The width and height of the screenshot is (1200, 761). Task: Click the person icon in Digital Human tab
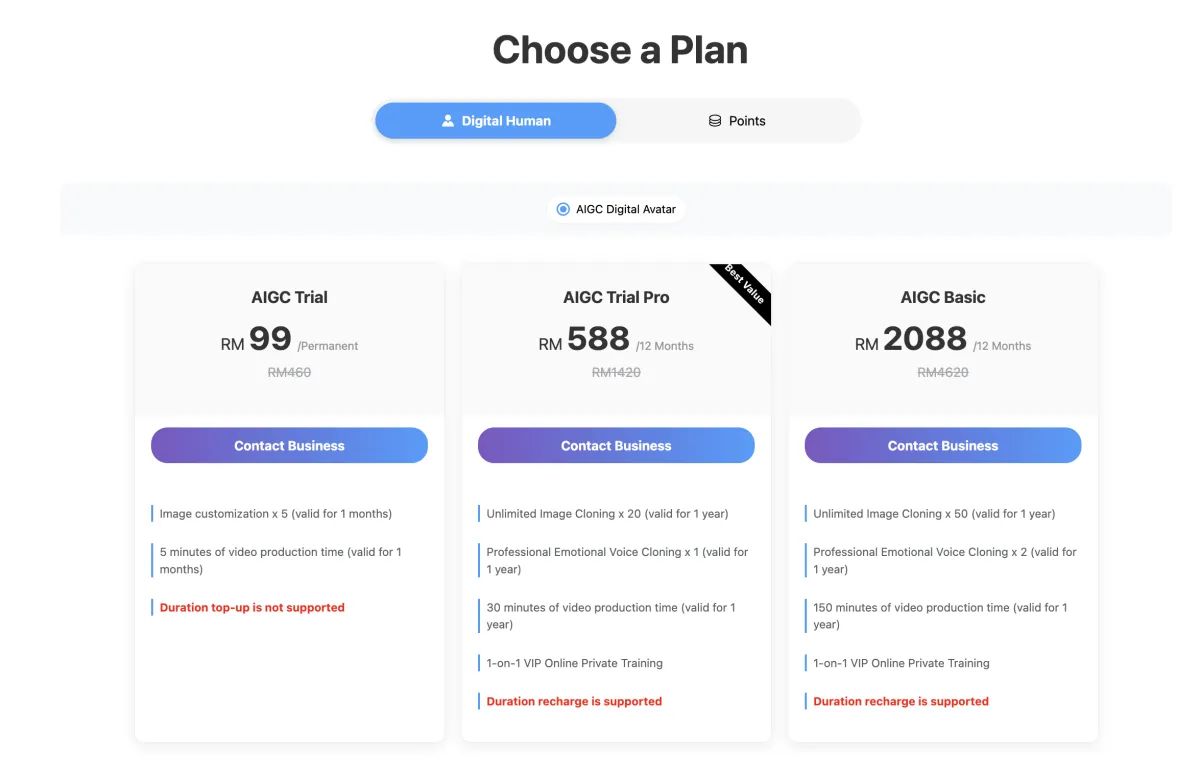click(x=448, y=121)
